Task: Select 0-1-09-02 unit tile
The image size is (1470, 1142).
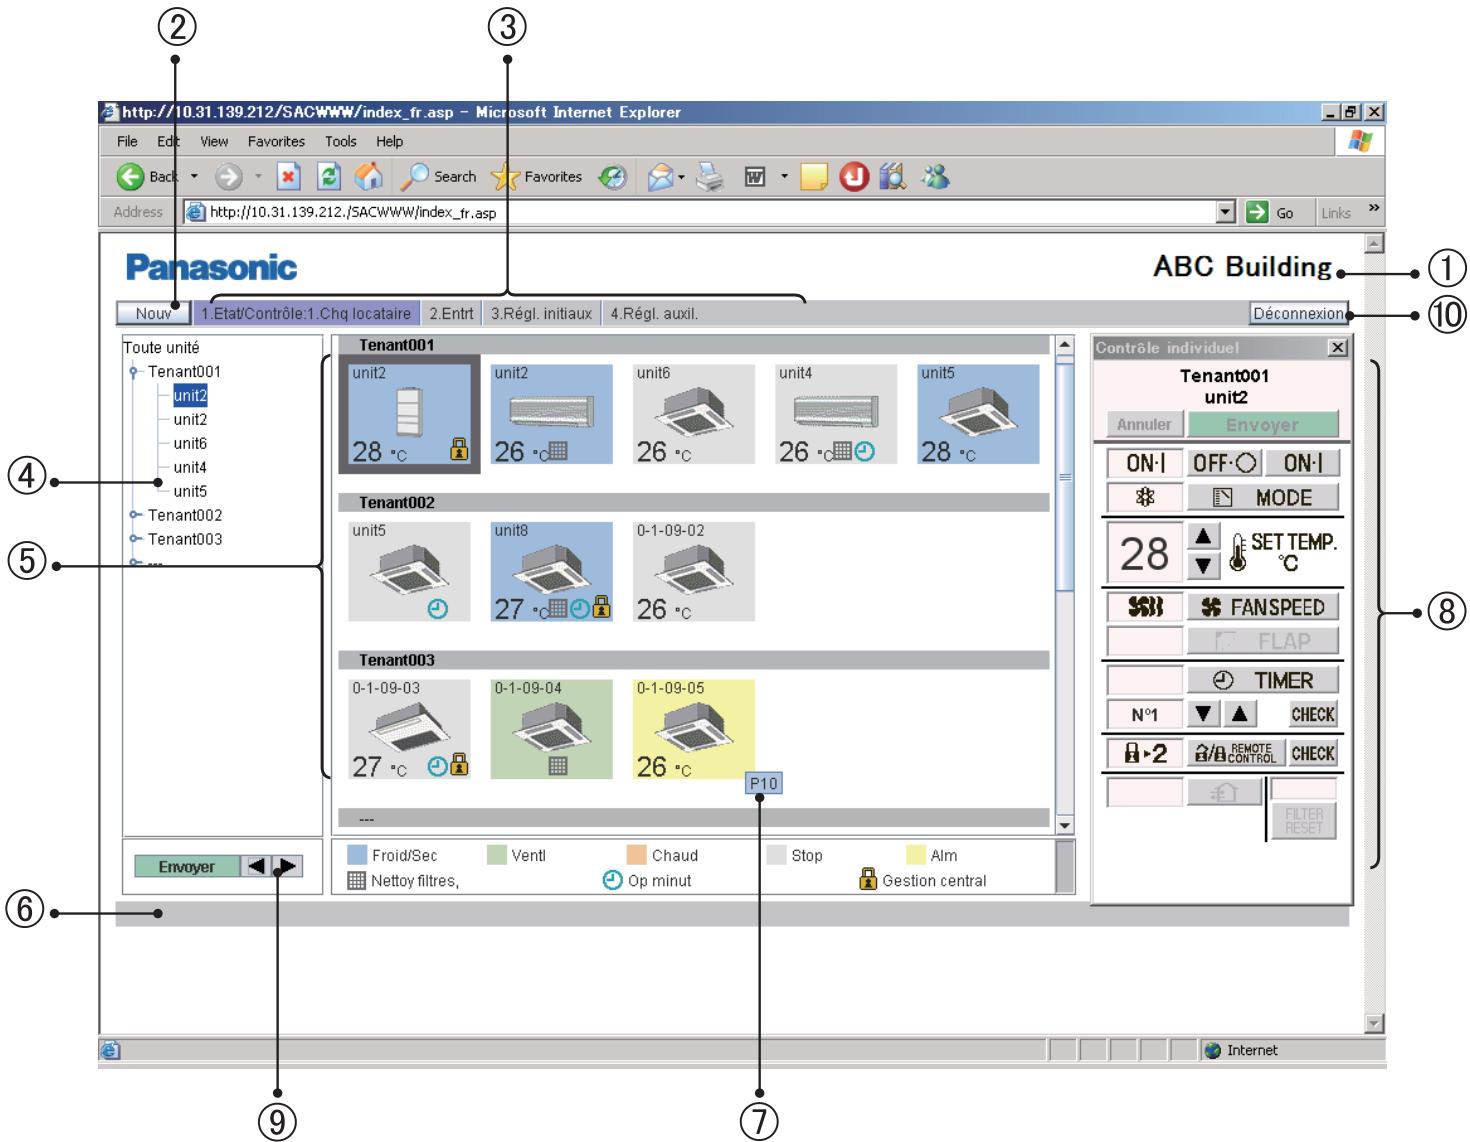Action: (x=694, y=572)
